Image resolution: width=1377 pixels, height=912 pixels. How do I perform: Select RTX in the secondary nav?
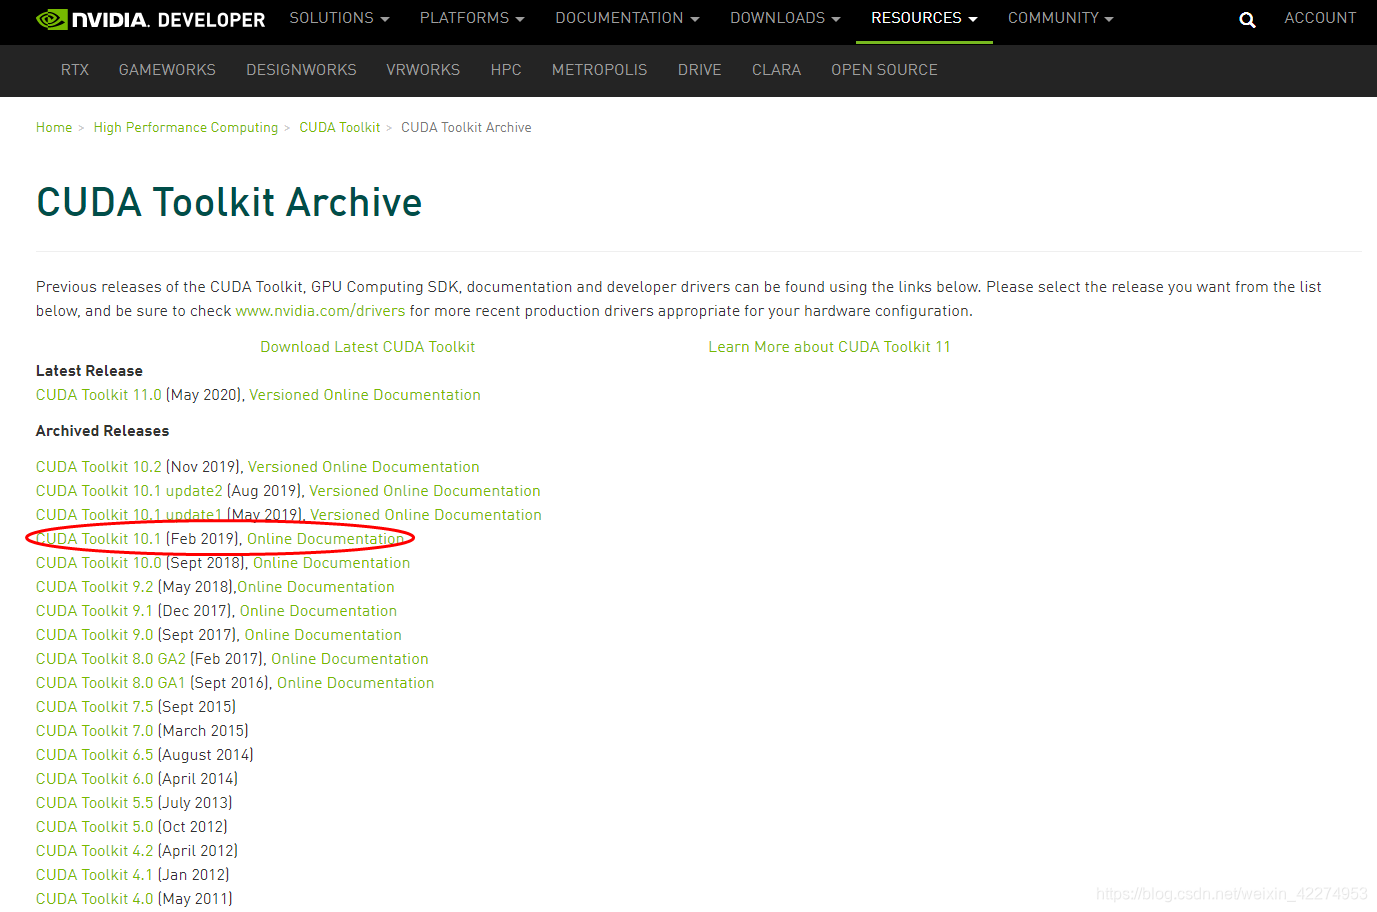point(75,70)
